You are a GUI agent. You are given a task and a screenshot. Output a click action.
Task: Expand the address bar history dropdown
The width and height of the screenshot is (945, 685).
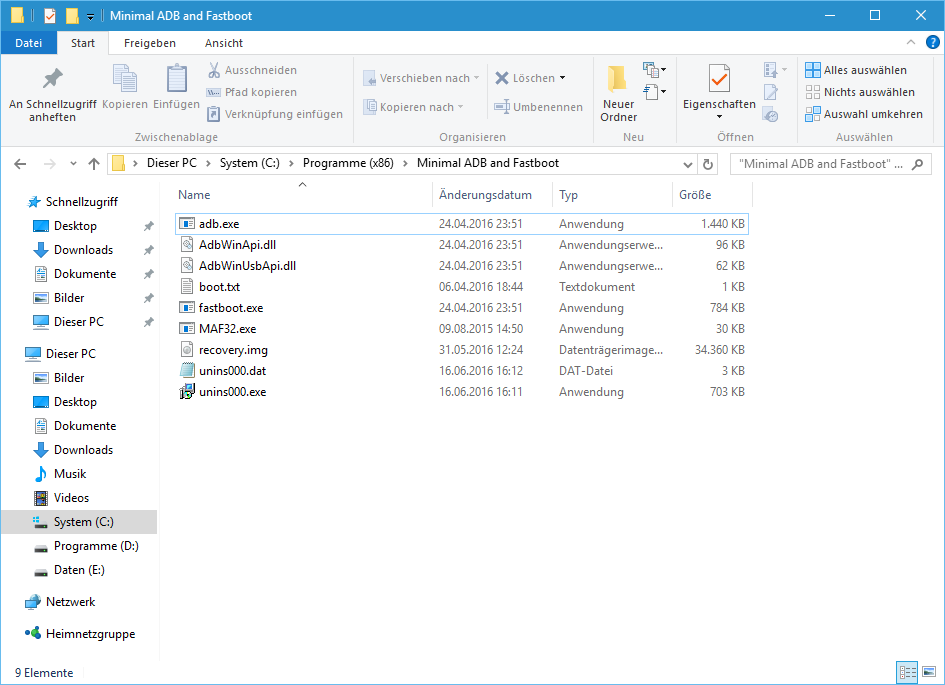point(688,164)
